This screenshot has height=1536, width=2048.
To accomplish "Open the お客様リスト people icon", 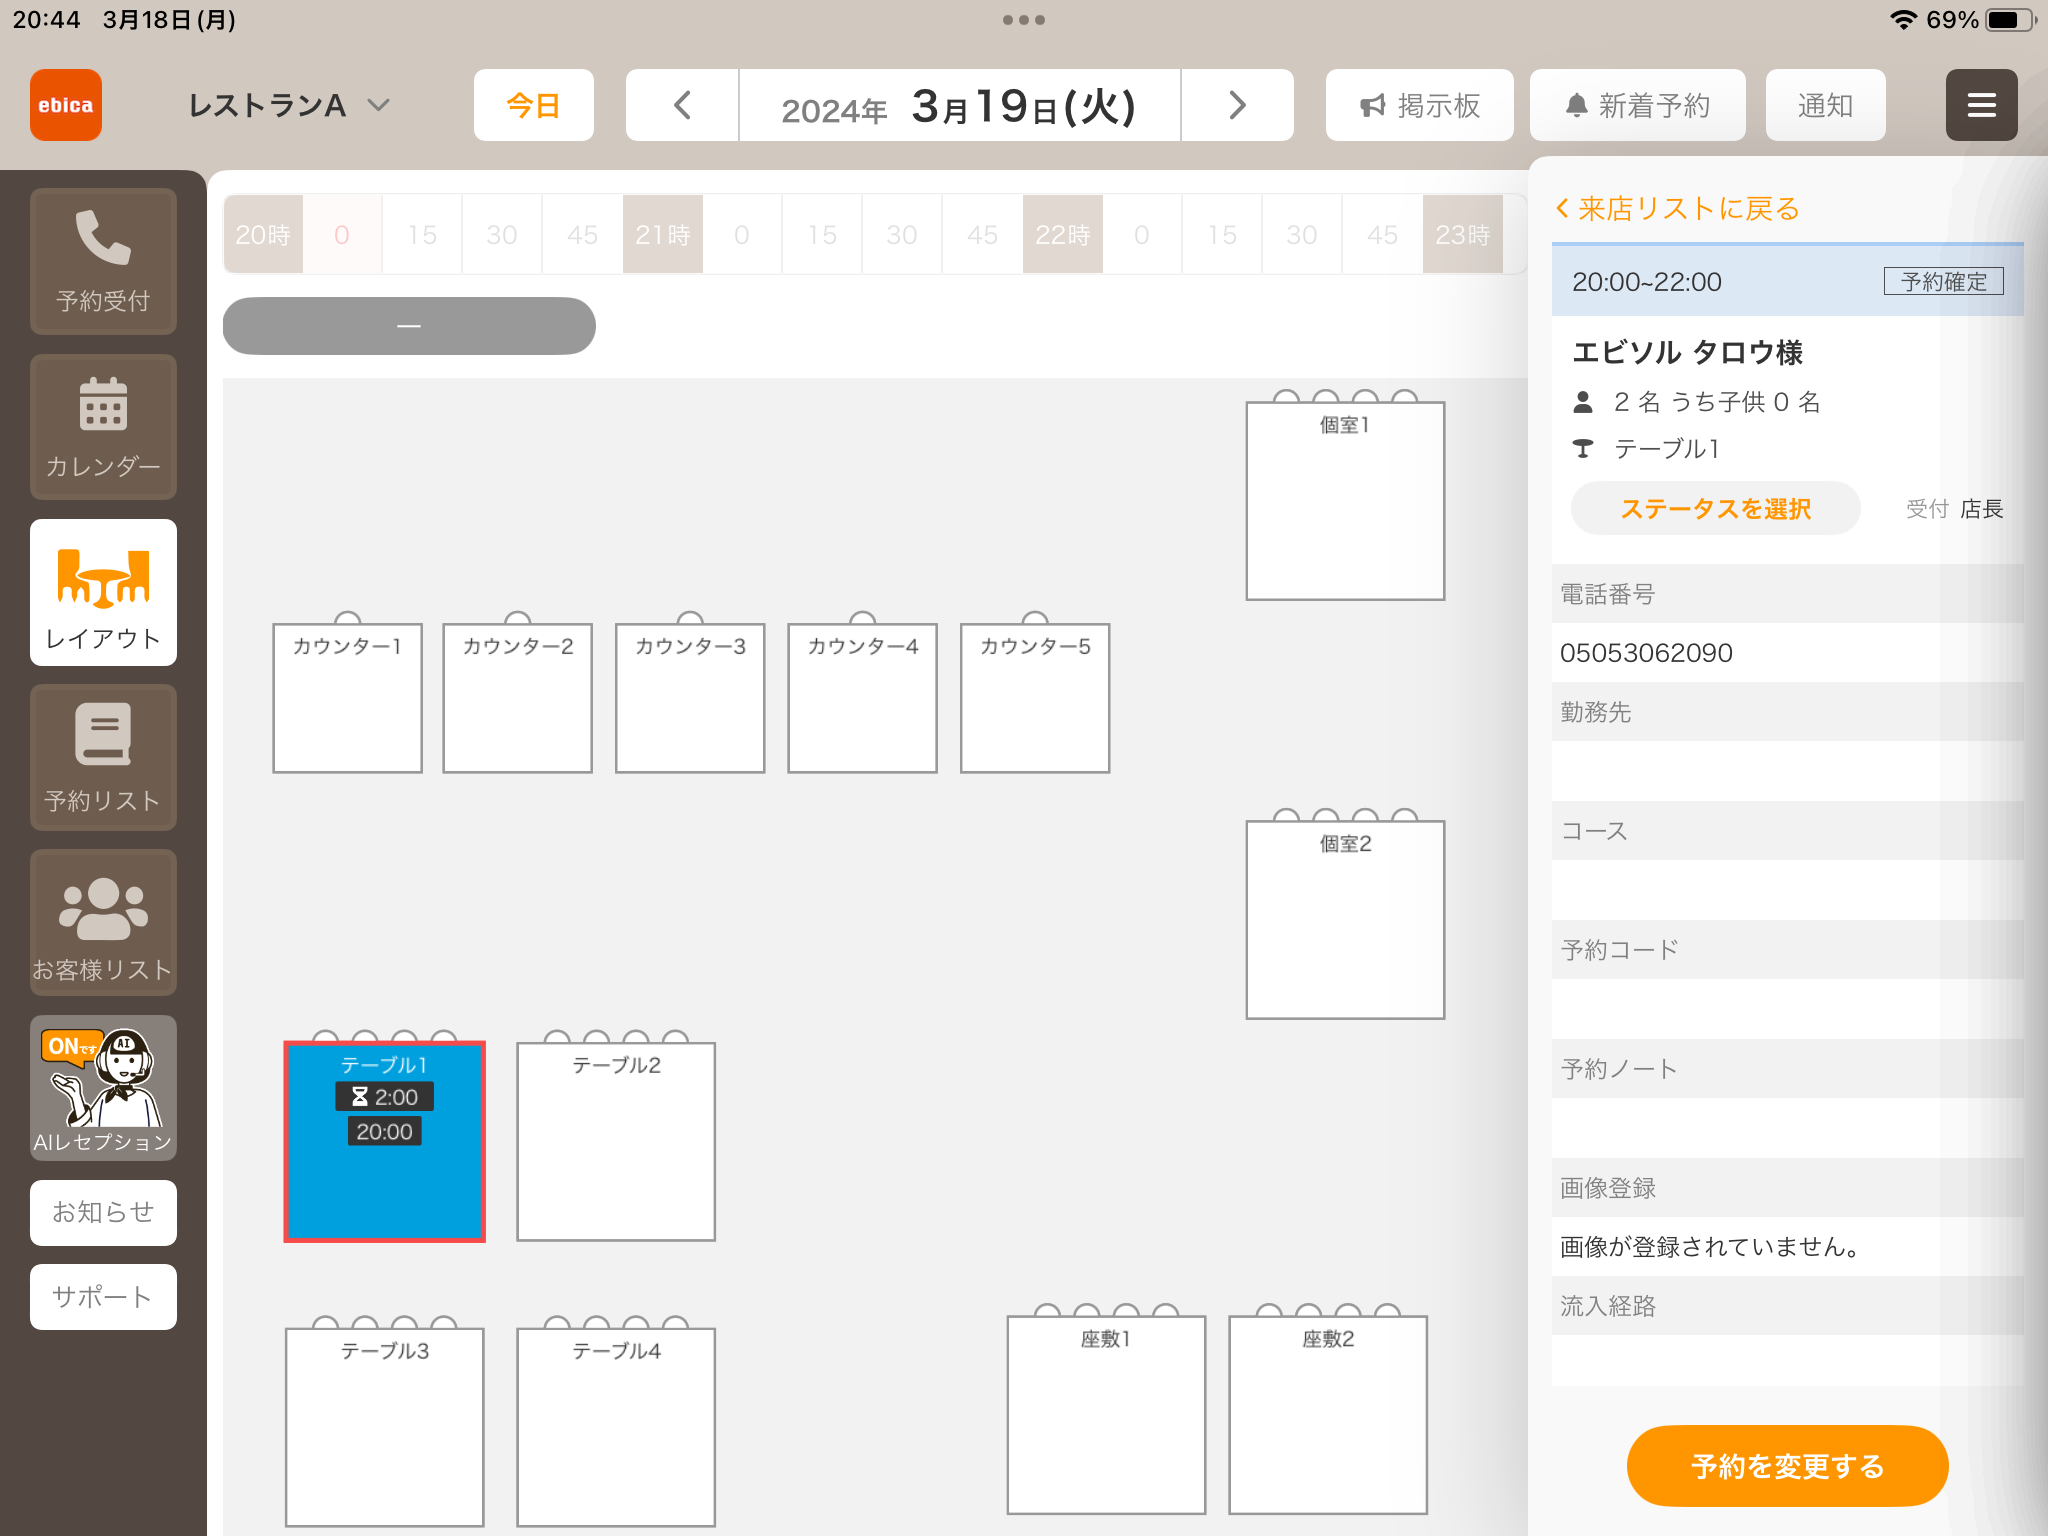I will point(103,923).
